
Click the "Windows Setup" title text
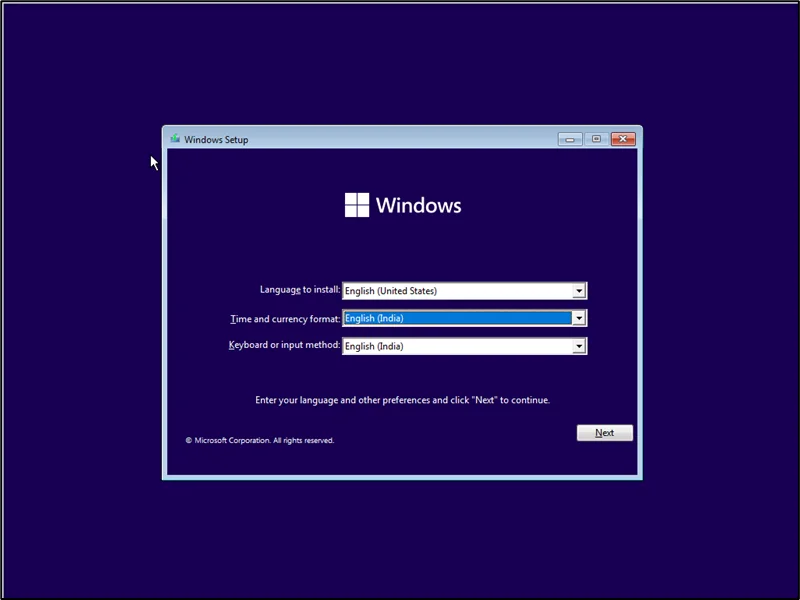point(216,140)
